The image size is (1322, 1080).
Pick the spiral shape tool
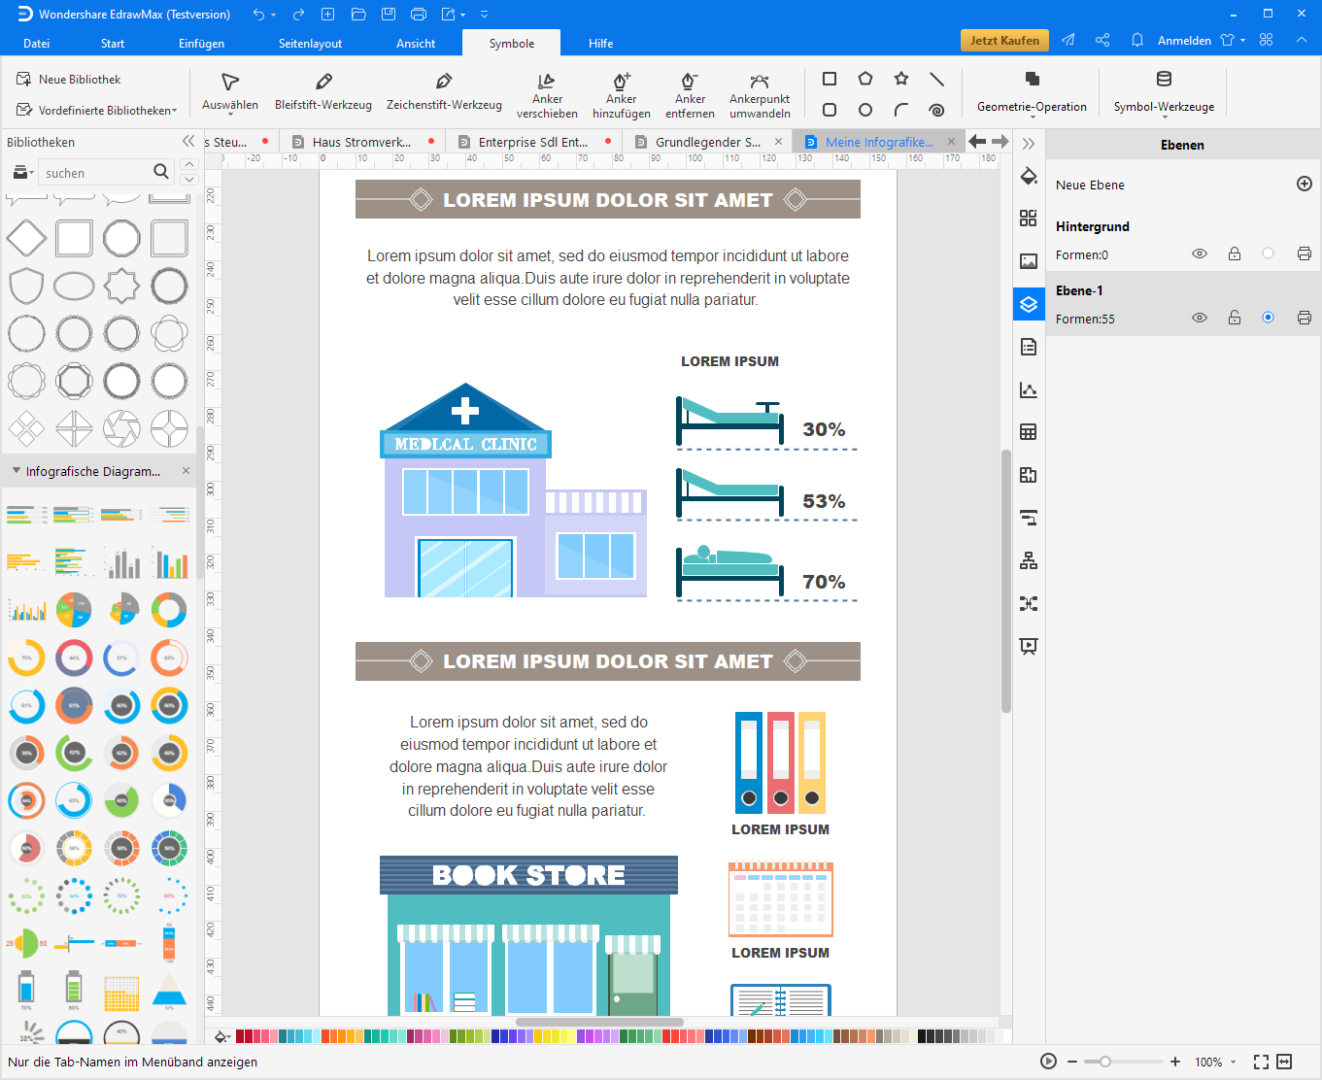click(936, 110)
